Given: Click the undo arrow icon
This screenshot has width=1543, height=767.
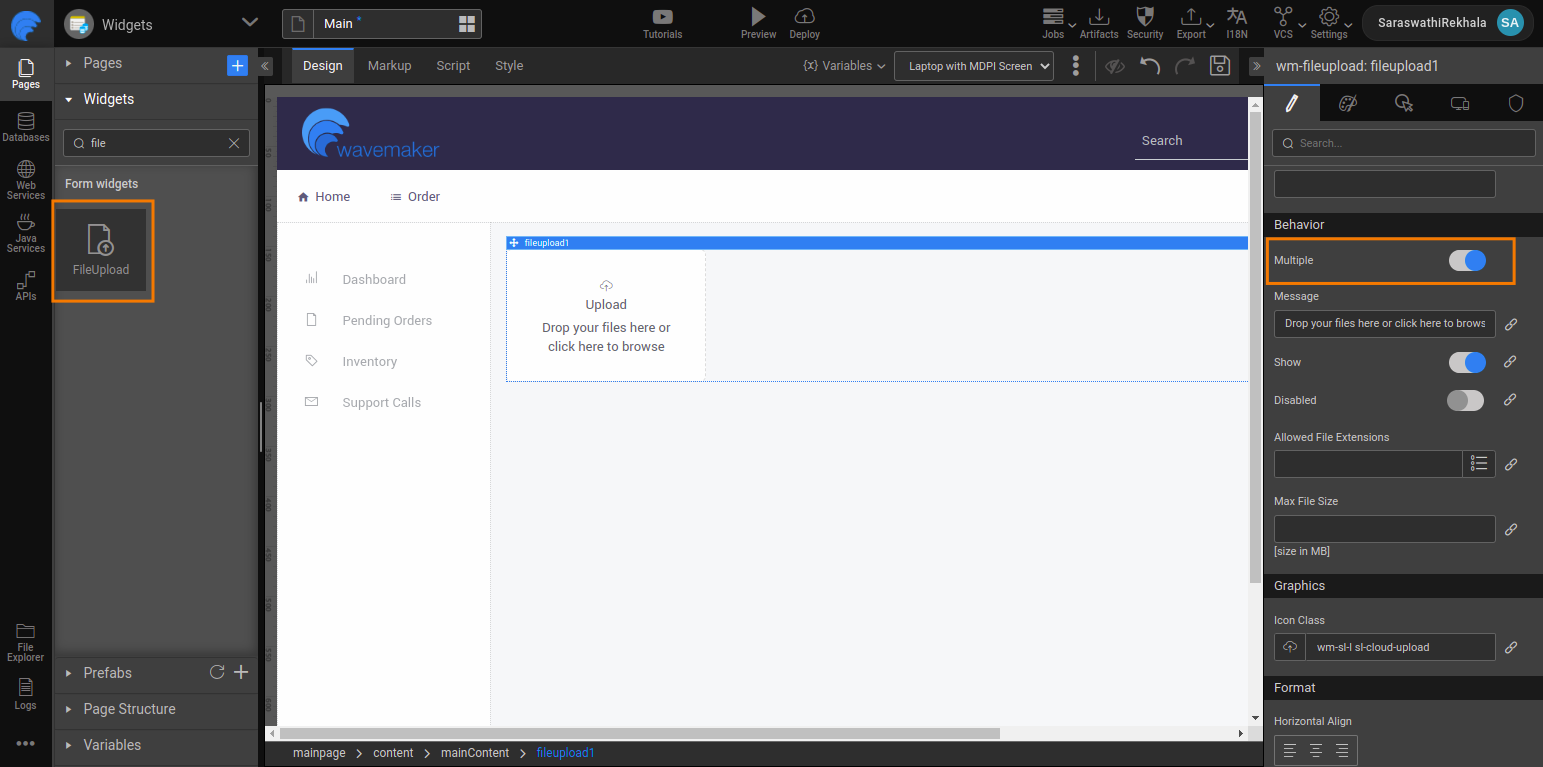Looking at the screenshot, I should pos(1150,66).
